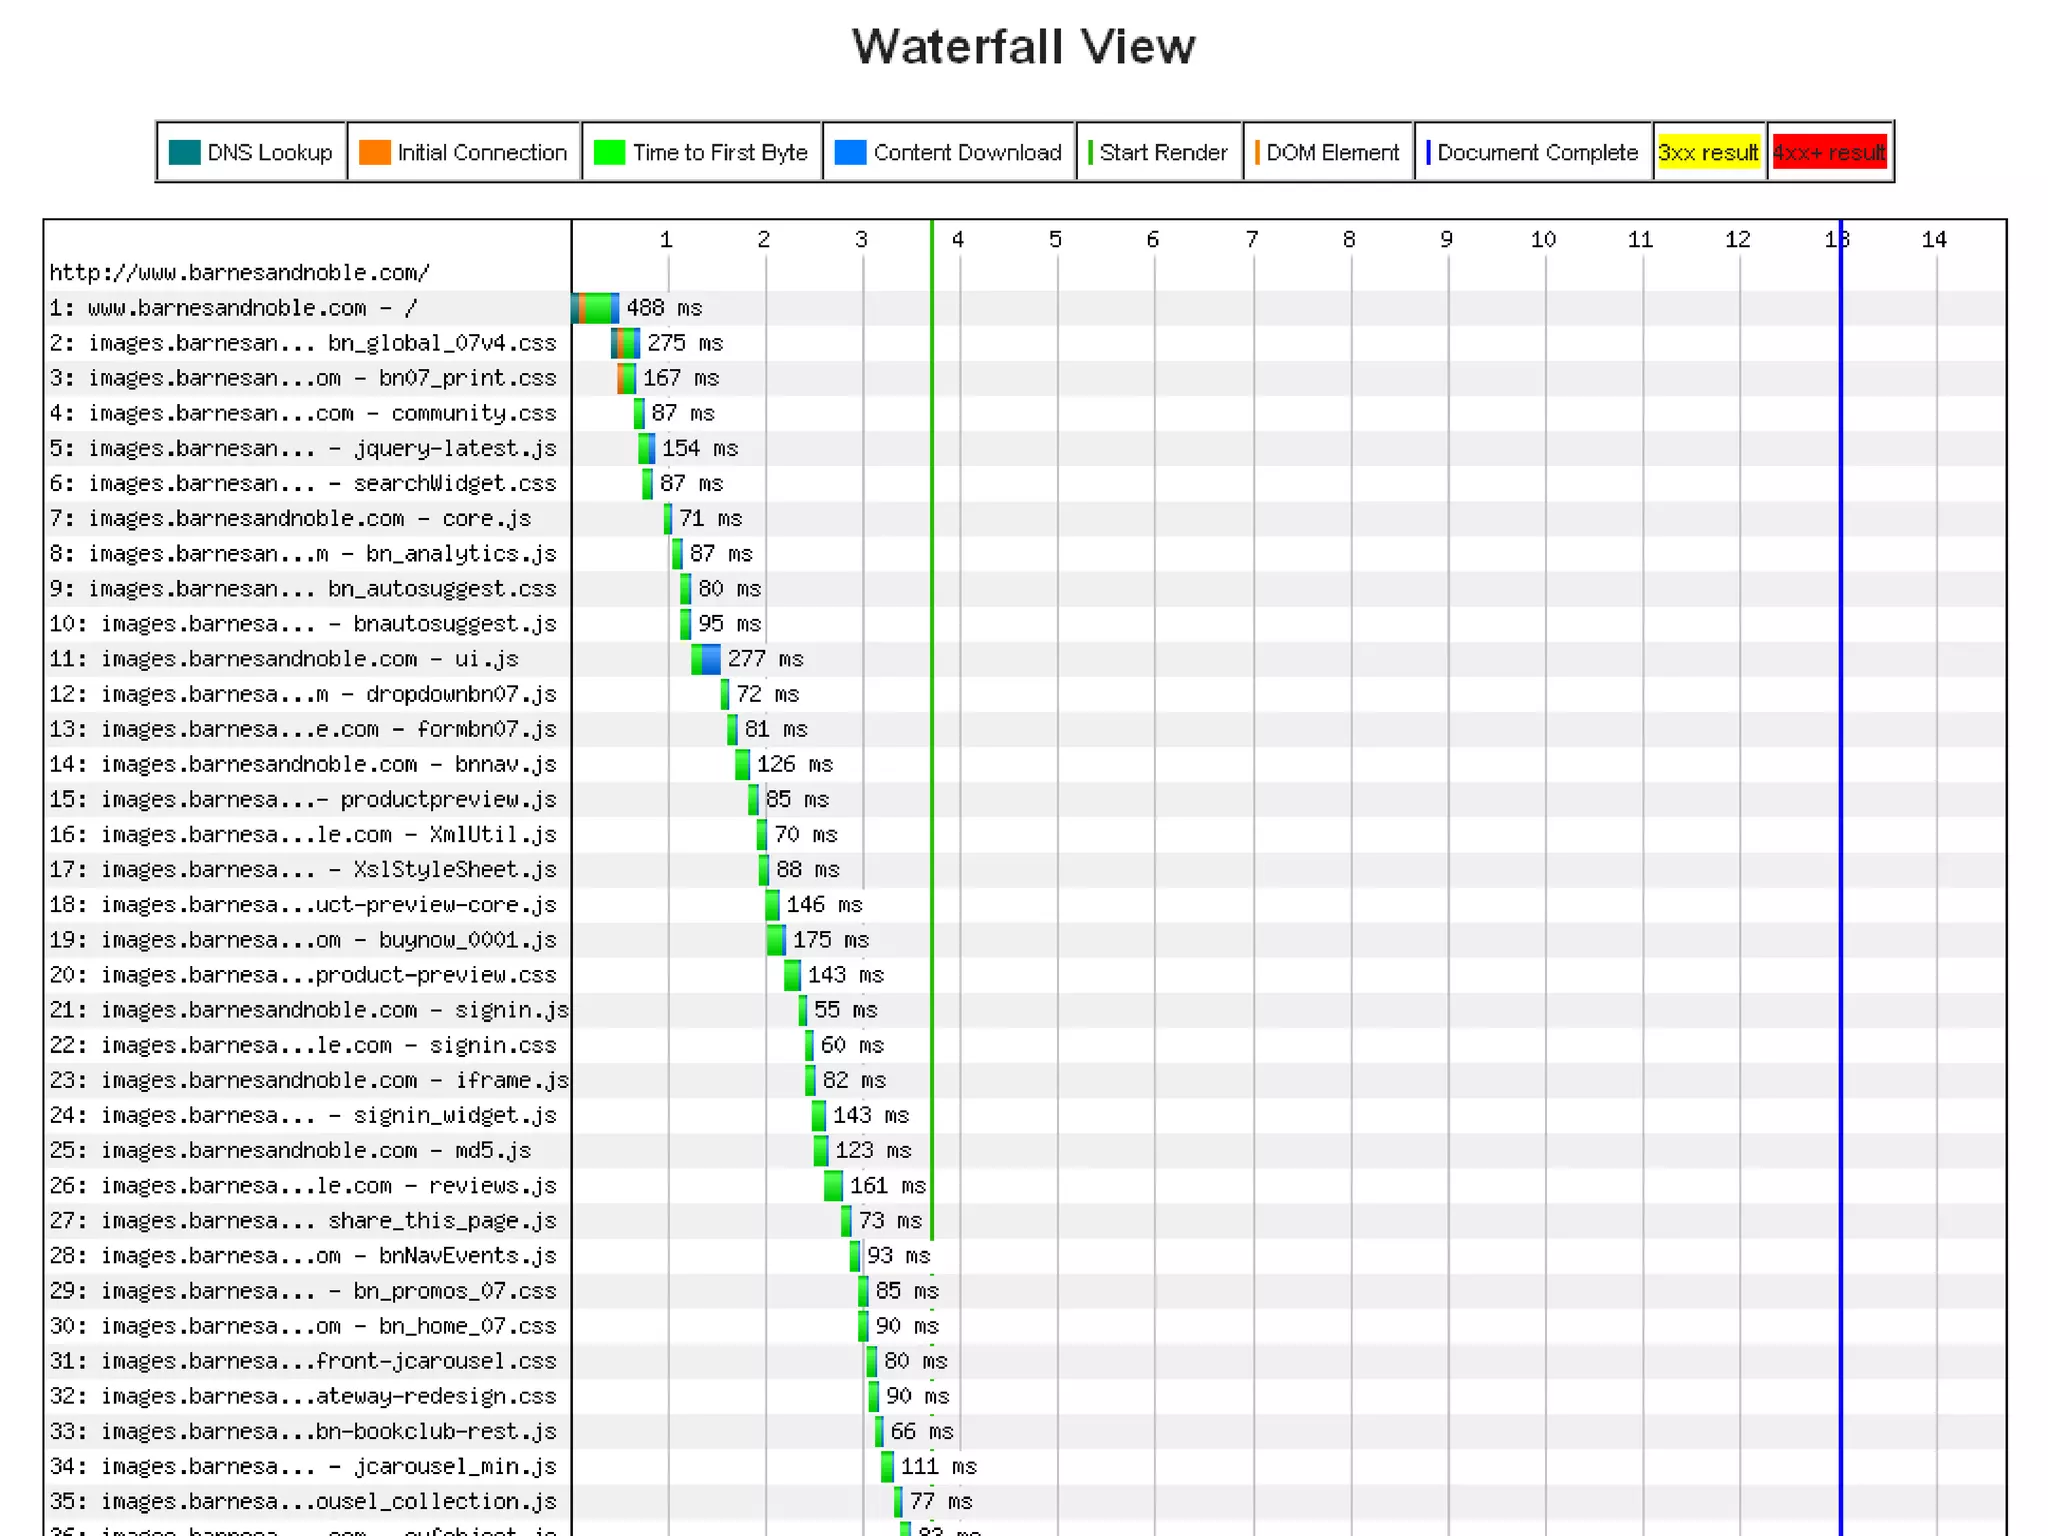Click the Waterfall View title heading
Image resolution: width=2048 pixels, height=1536 pixels.
point(1023,47)
